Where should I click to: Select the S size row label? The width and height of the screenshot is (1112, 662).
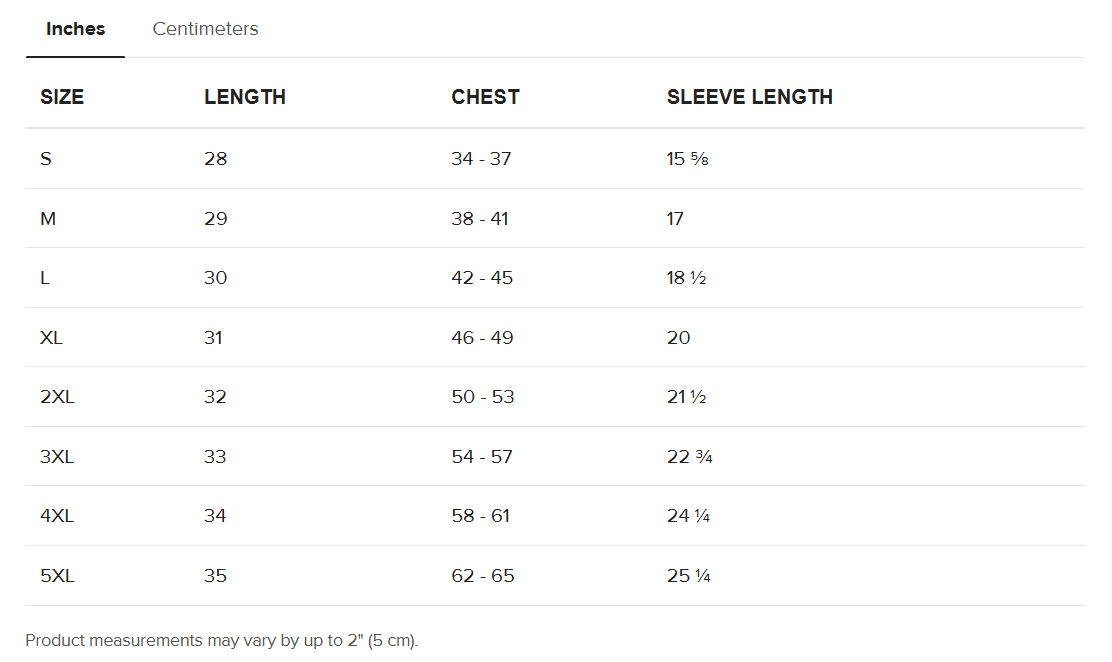(46, 158)
